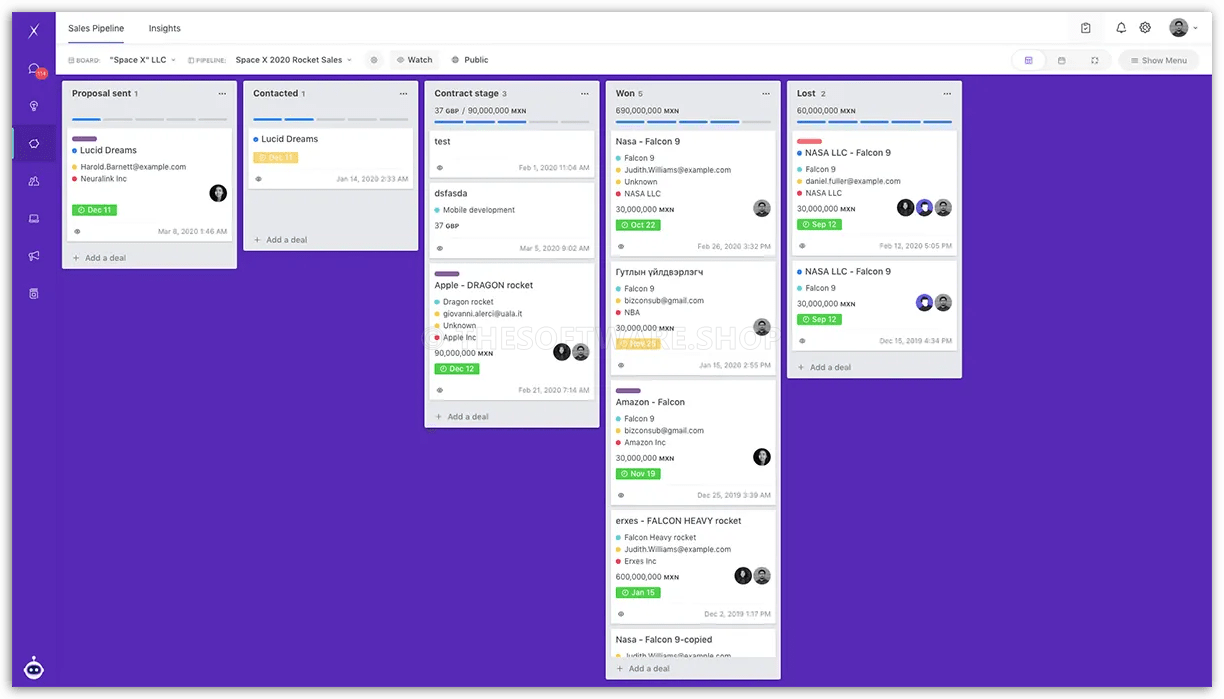Click avatar on Nasa - Falcon 9 Won card
Viewport: 1224px width, 699px height.
[x=762, y=208]
